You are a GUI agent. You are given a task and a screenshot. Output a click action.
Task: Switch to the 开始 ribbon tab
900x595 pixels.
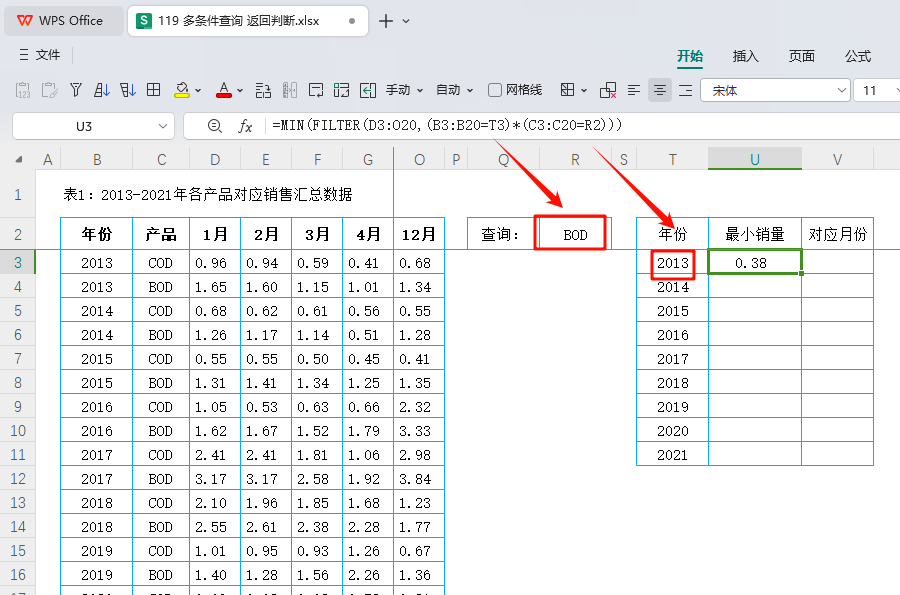pyautogui.click(x=689, y=56)
